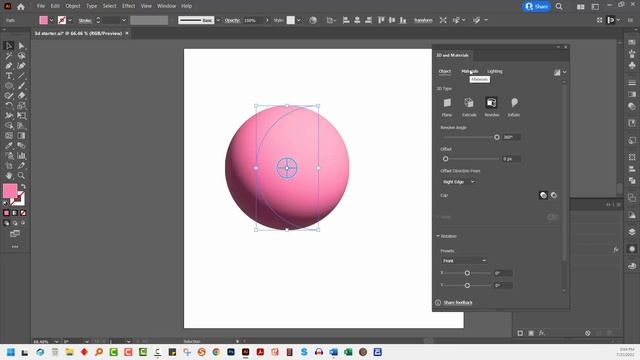Open fill color dropdown in control bar
This screenshot has width=640, height=360.
[51, 20]
